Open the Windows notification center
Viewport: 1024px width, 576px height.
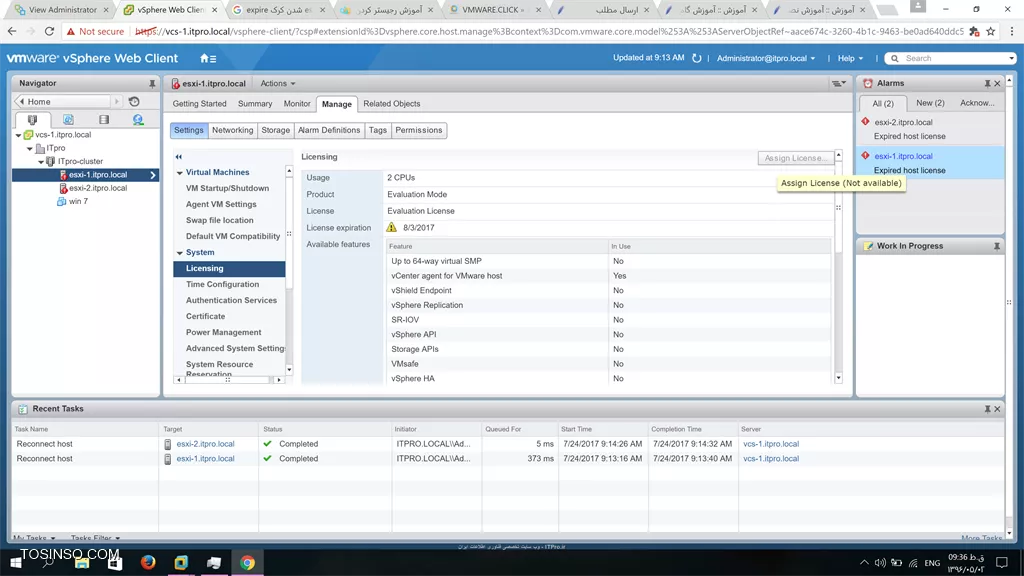pyautogui.click(x=1002, y=562)
